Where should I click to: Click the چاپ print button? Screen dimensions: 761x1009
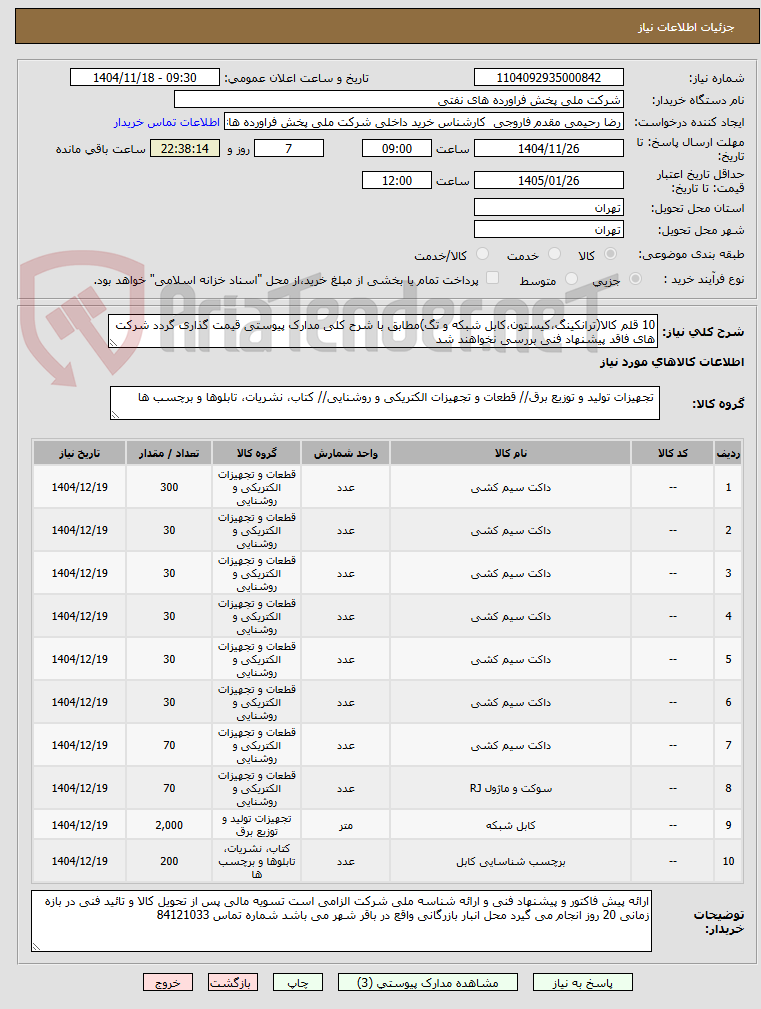pyautogui.click(x=298, y=983)
